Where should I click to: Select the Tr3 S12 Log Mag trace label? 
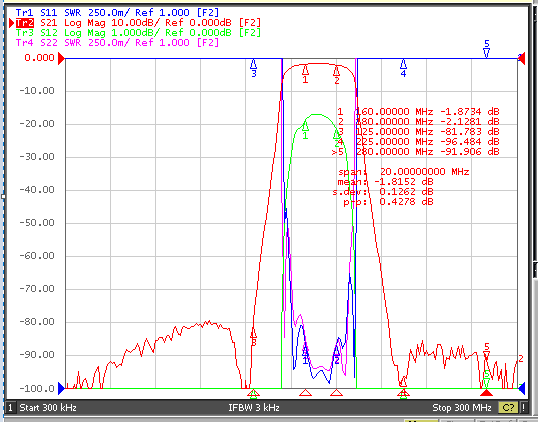tap(138, 33)
